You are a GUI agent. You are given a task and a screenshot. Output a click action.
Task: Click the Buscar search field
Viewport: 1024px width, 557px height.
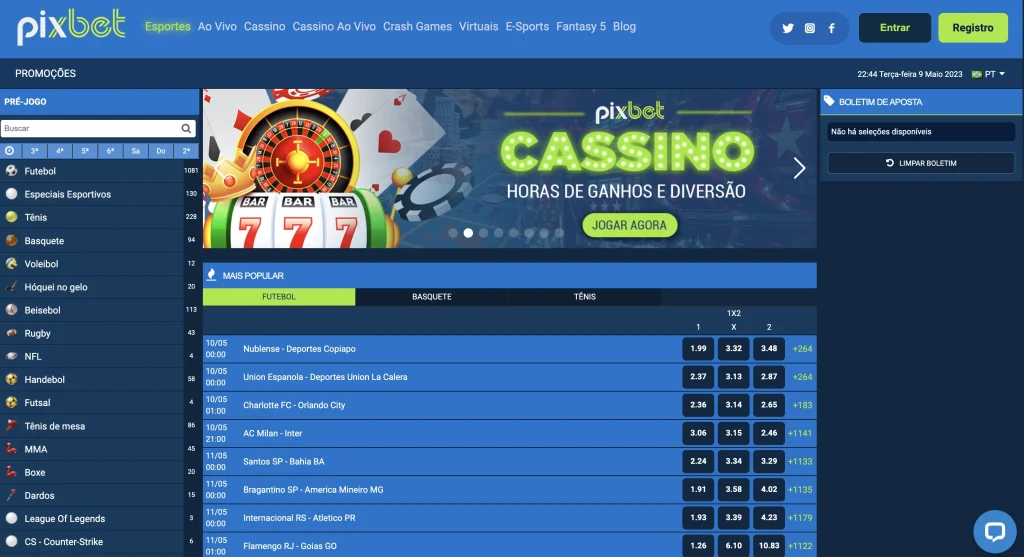(x=91, y=129)
